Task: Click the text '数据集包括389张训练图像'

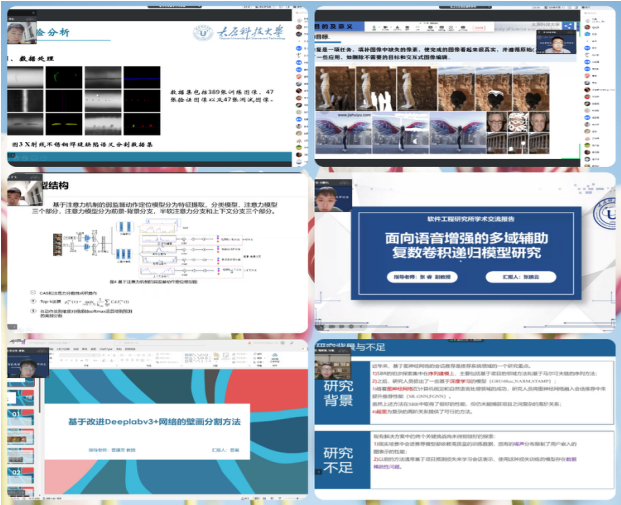Action: 215,92
